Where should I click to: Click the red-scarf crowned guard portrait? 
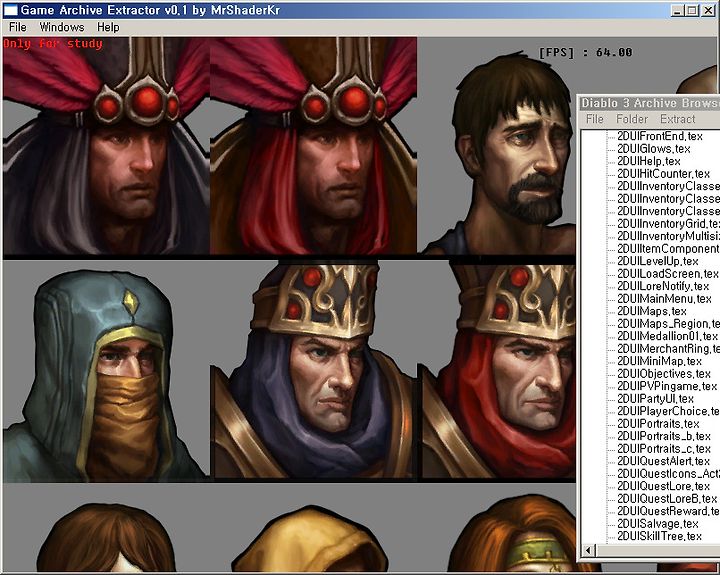click(499, 371)
